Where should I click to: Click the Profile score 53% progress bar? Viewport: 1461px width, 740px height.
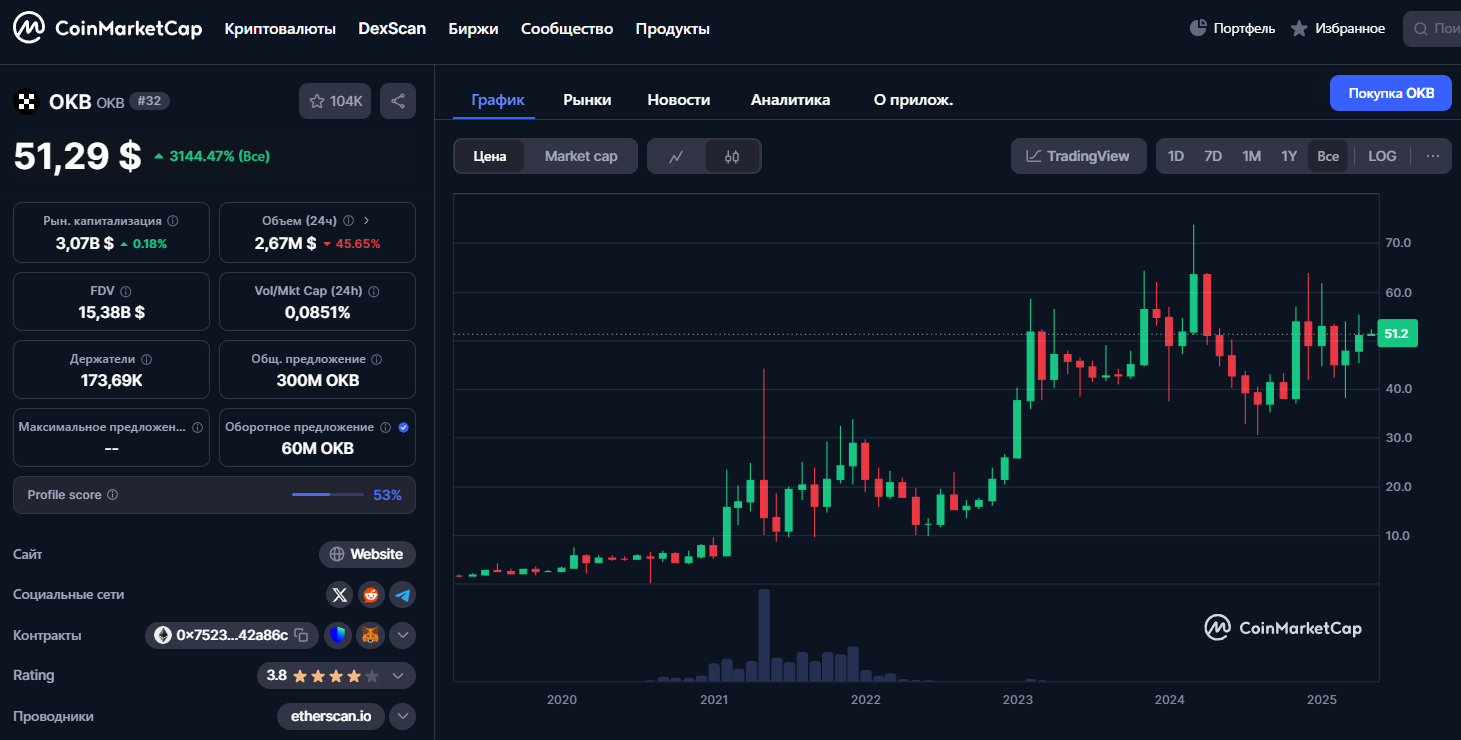click(x=328, y=495)
